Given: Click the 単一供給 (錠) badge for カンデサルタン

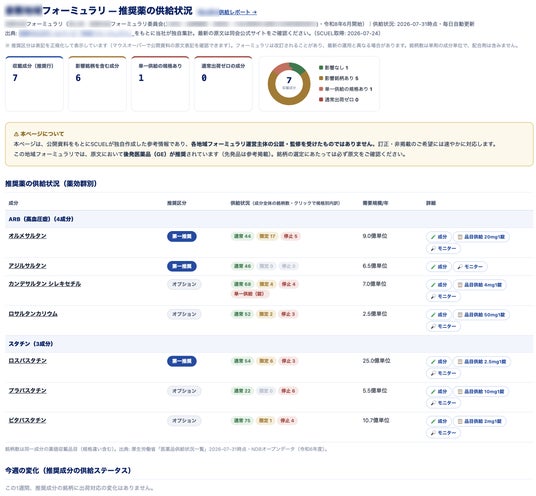Looking at the screenshot, I should pyautogui.click(x=250, y=294).
